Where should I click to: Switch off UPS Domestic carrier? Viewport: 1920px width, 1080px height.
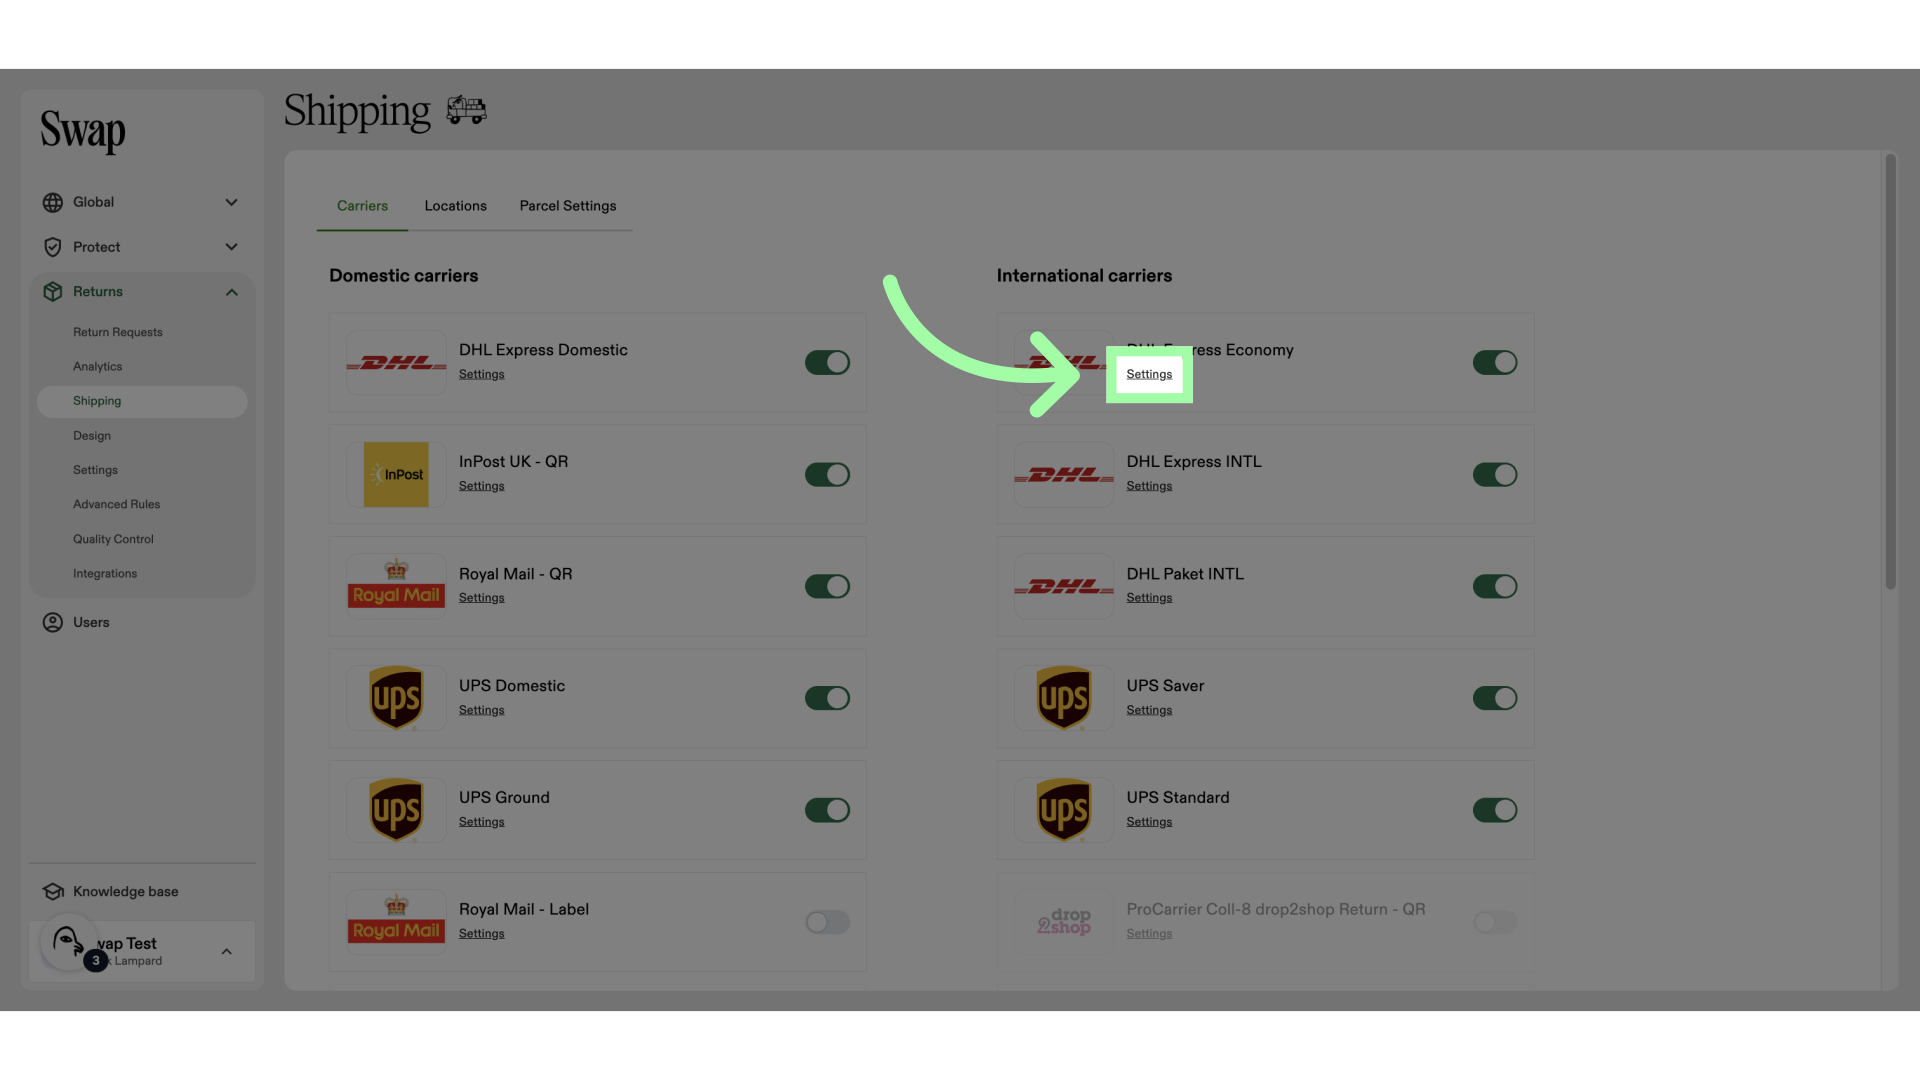click(x=827, y=698)
